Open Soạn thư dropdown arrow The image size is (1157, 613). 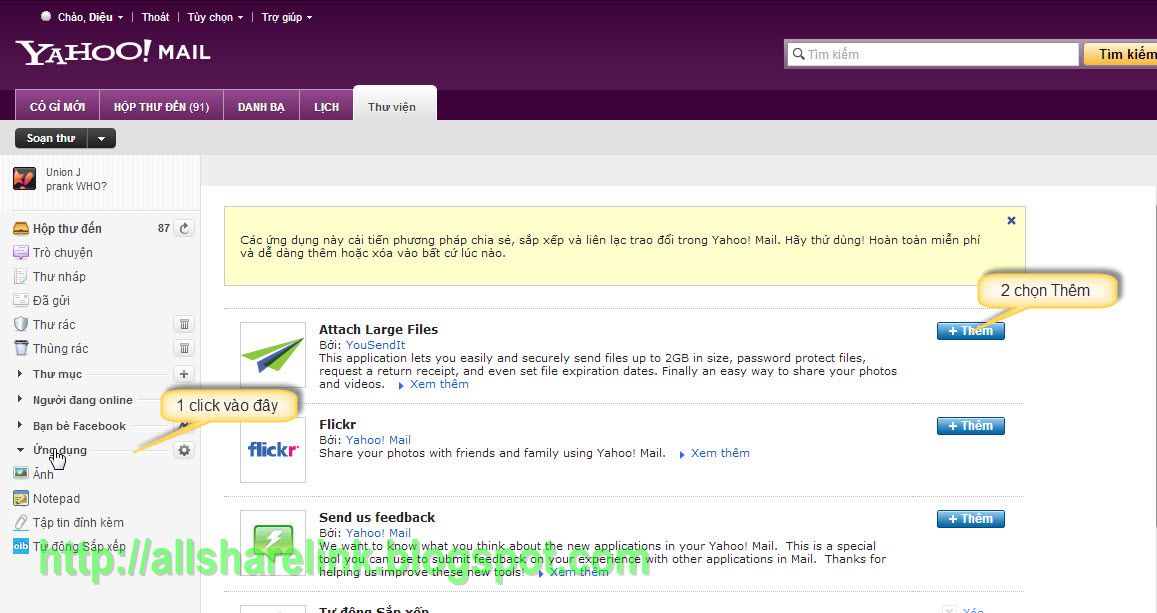102,138
